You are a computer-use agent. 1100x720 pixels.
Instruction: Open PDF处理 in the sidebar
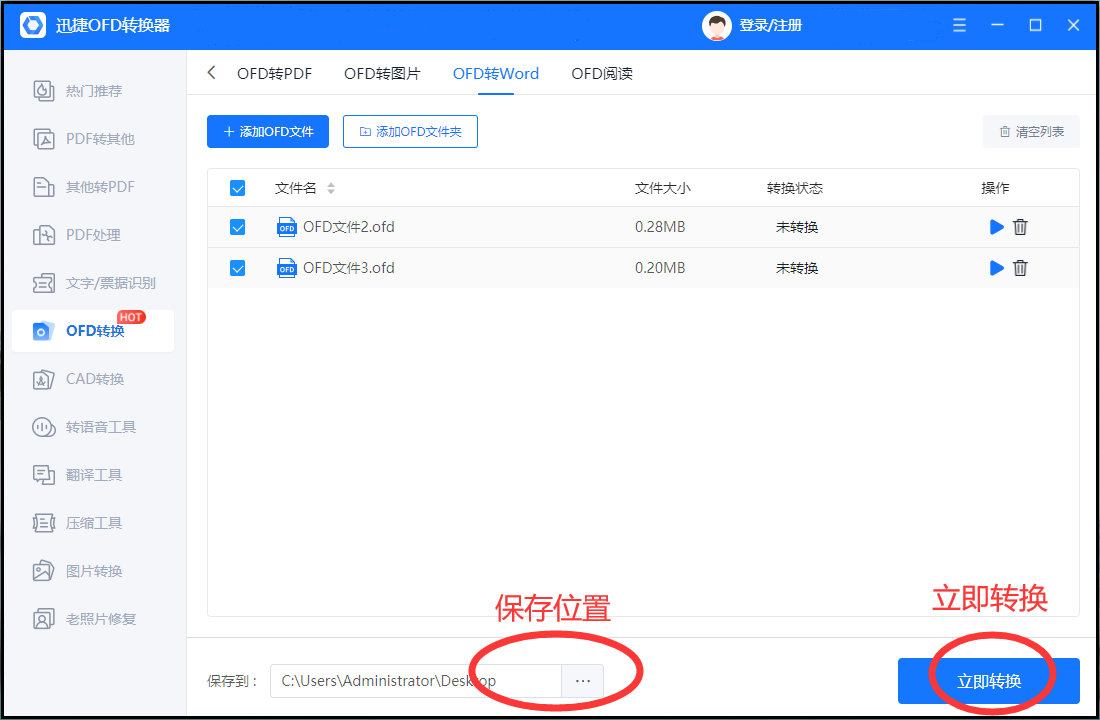pyautogui.click(x=93, y=235)
